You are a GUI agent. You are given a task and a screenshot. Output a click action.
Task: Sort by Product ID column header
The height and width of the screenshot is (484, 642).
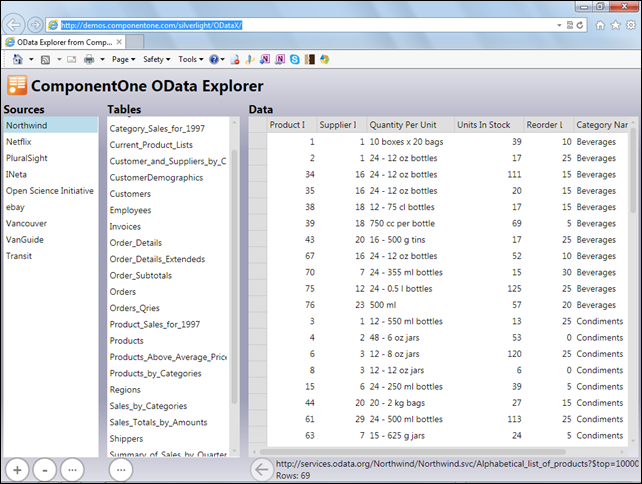click(x=292, y=125)
